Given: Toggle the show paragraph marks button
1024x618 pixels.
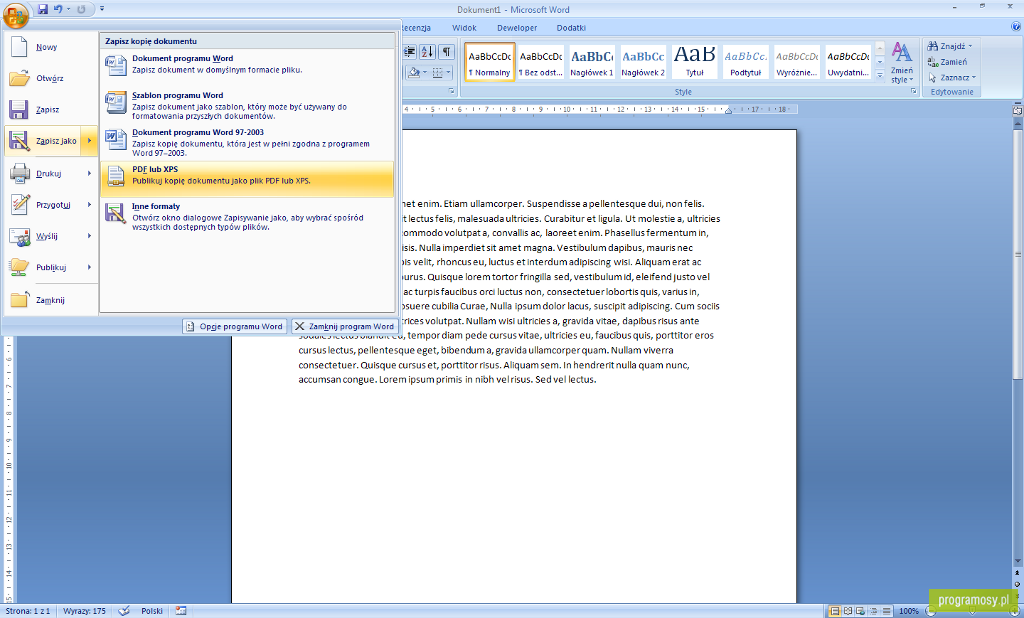Looking at the screenshot, I should pyautogui.click(x=446, y=52).
